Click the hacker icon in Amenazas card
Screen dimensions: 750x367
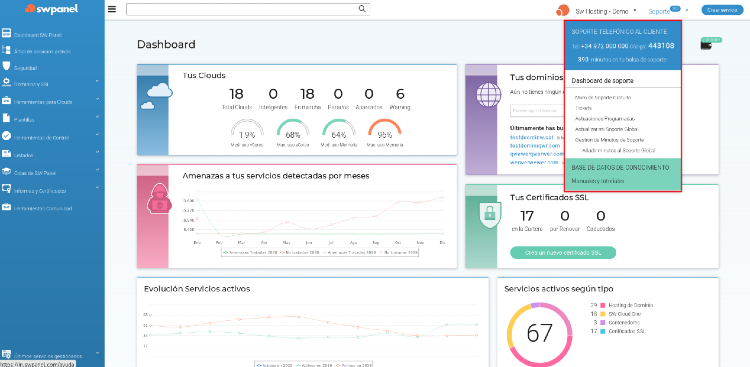coord(159,199)
